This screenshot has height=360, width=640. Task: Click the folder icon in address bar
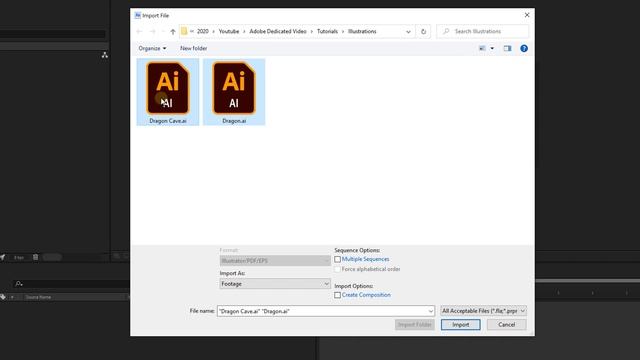[184, 31]
